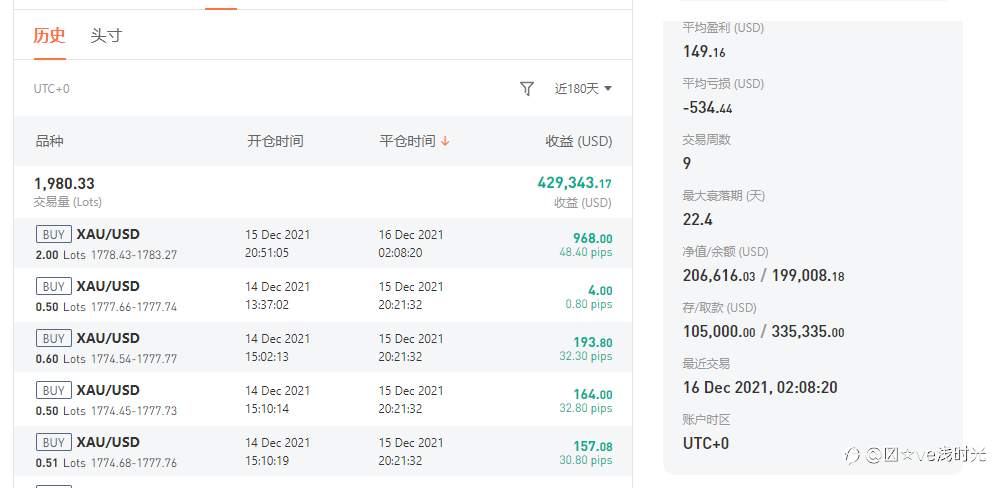Click the 1,980.33 交易量 total
The width and height of the screenshot is (998, 488).
pyautogui.click(x=64, y=184)
